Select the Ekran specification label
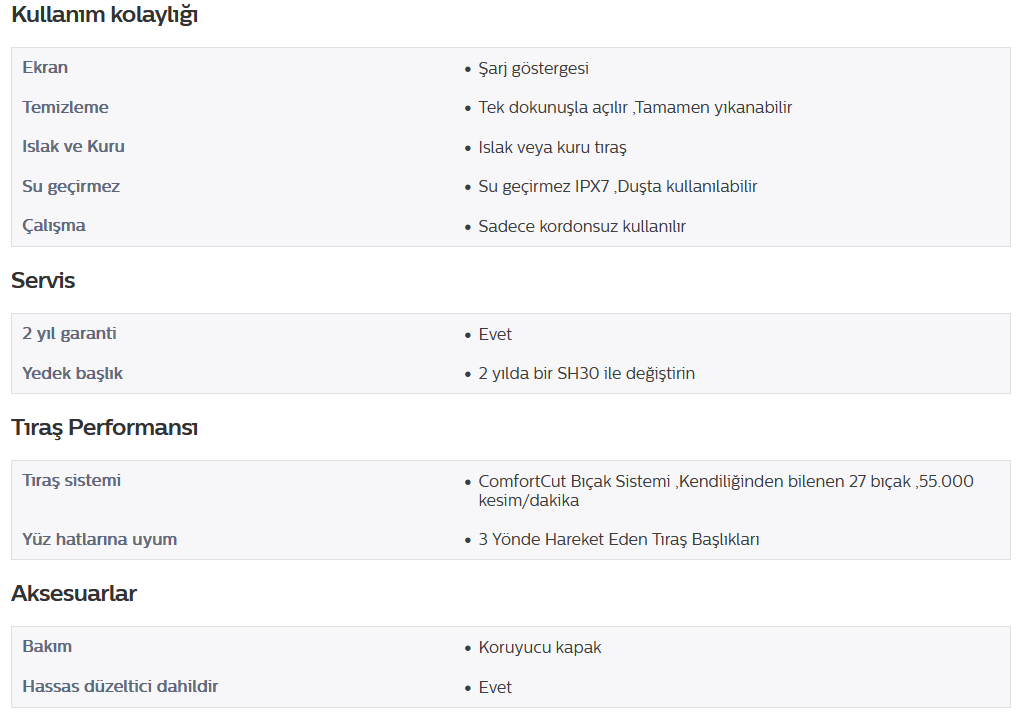This screenshot has height=719, width=1029. (45, 68)
